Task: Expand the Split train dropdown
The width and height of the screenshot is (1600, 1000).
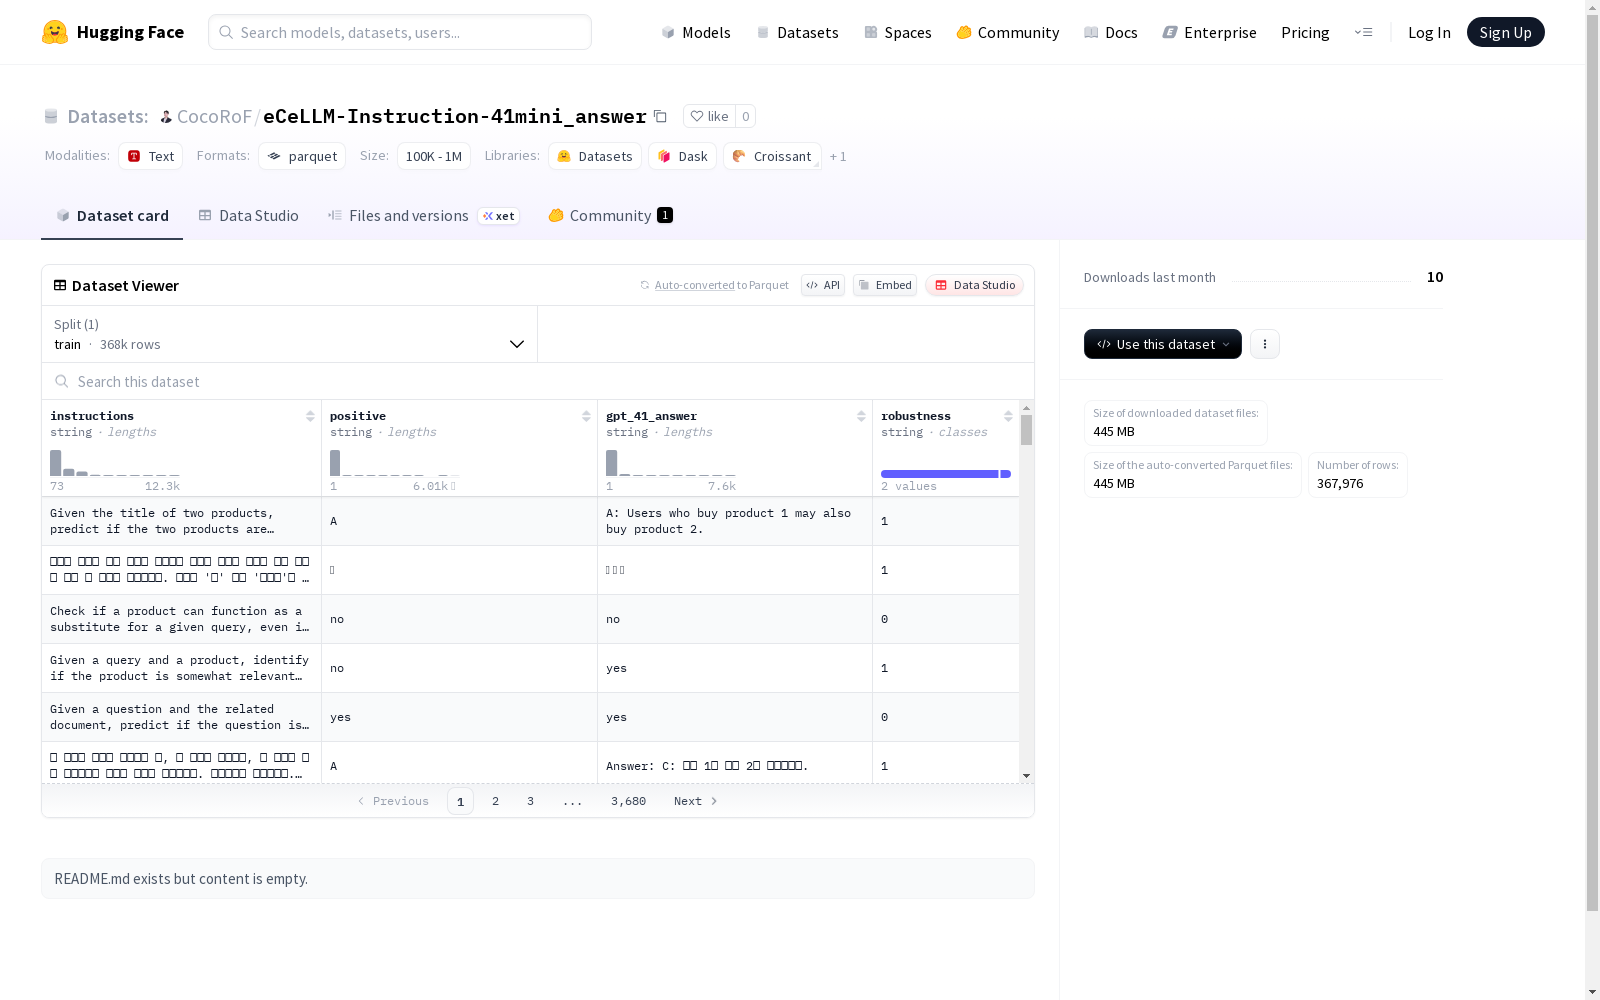Action: [290, 334]
